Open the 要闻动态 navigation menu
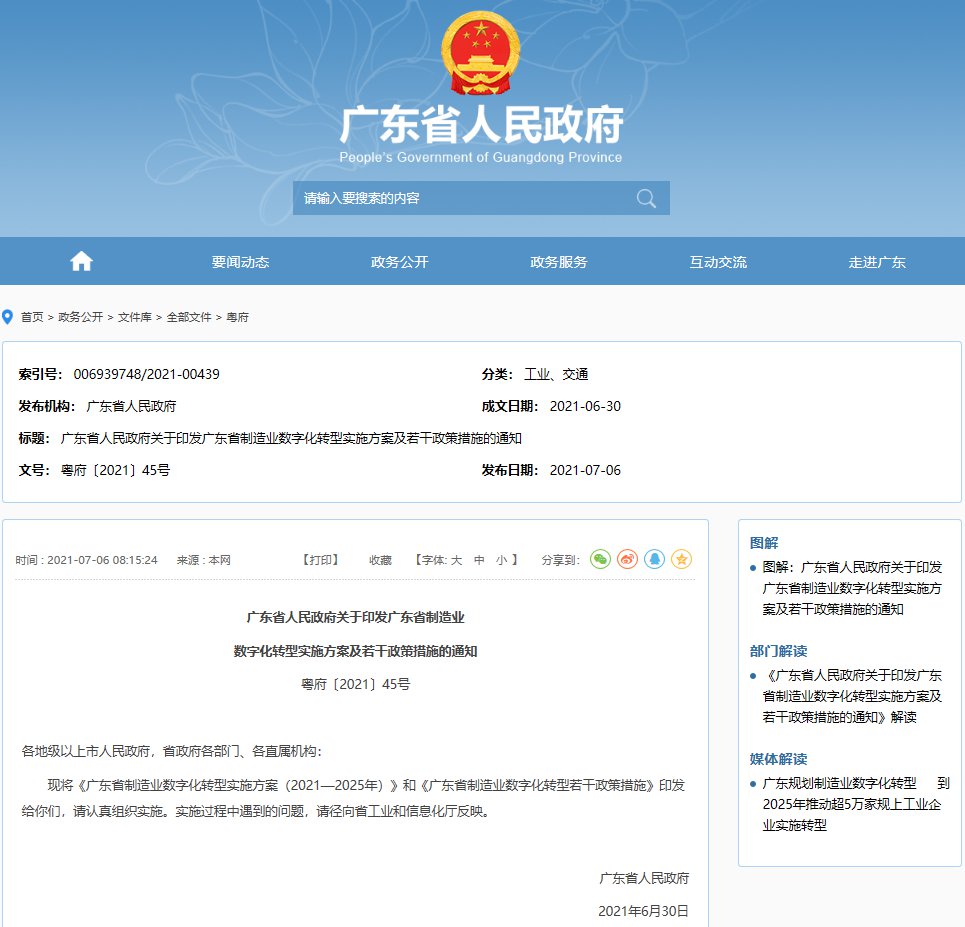This screenshot has height=927, width=965. [240, 262]
